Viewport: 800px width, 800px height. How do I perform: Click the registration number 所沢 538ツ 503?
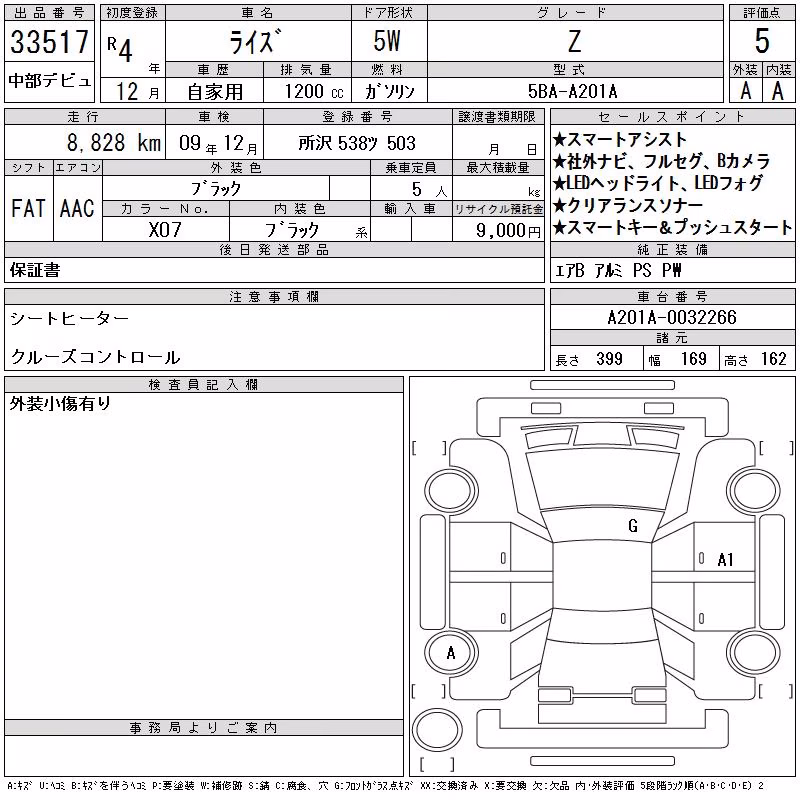pos(357,143)
